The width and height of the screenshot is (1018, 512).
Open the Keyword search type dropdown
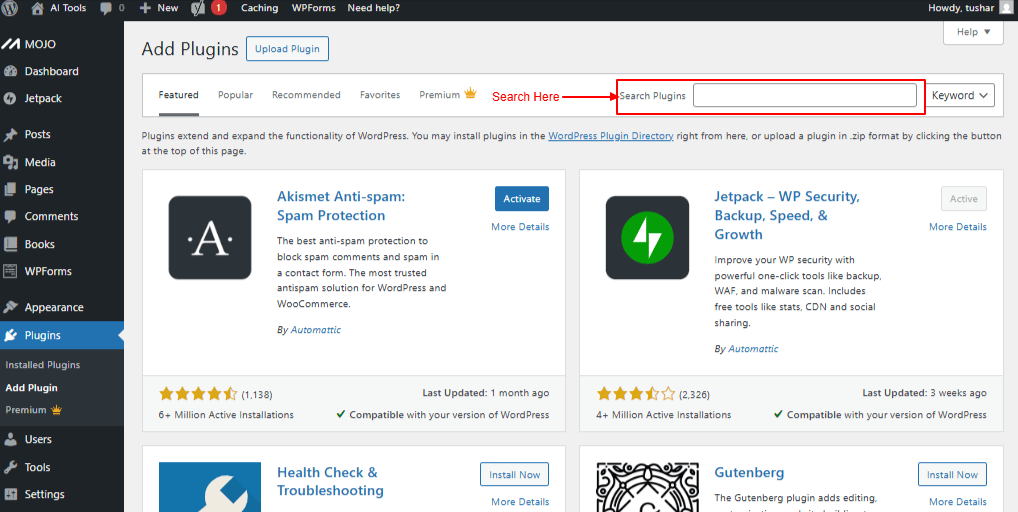[960, 96]
